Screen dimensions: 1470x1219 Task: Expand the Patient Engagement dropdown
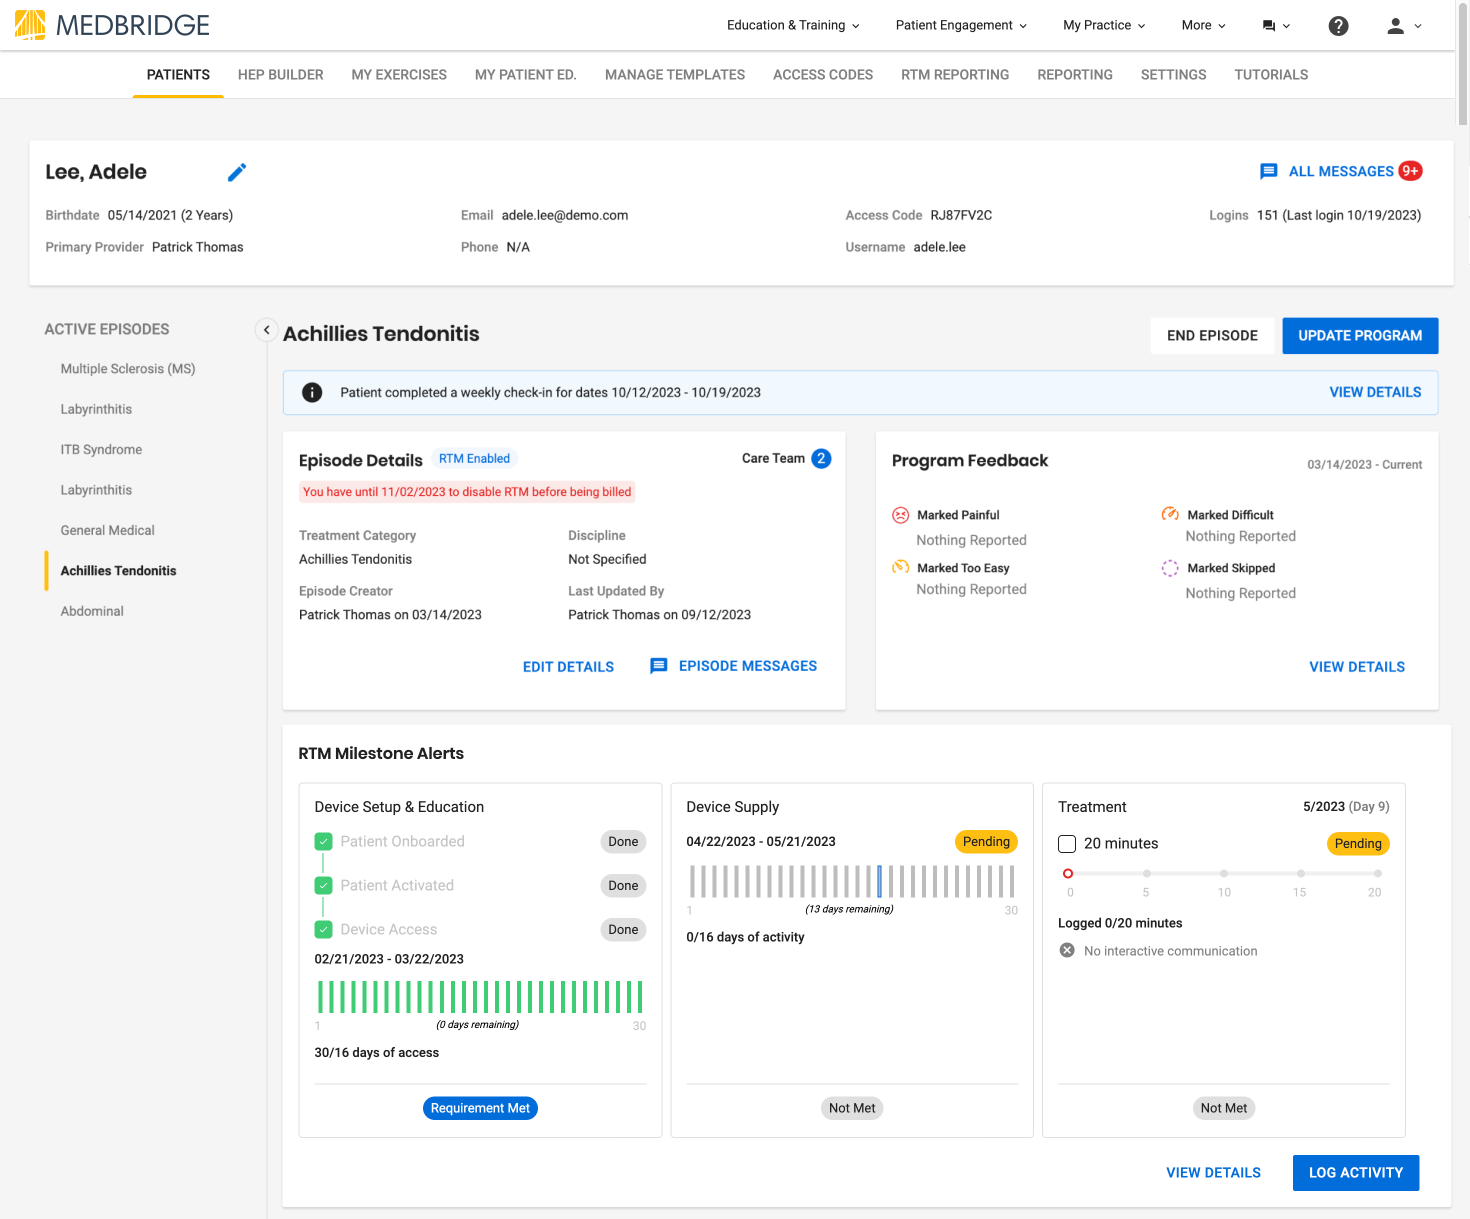961,25
